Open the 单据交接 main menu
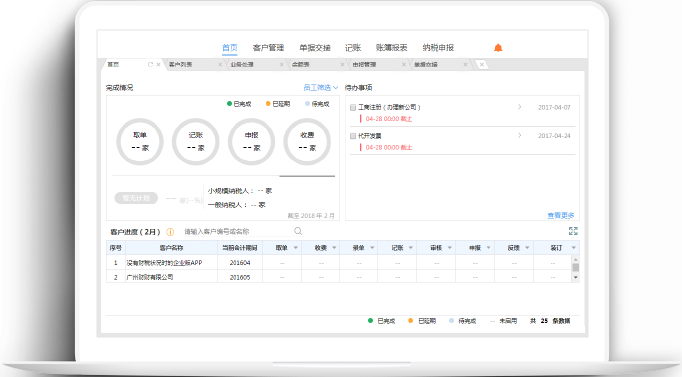The height and width of the screenshot is (377, 682). [x=315, y=48]
